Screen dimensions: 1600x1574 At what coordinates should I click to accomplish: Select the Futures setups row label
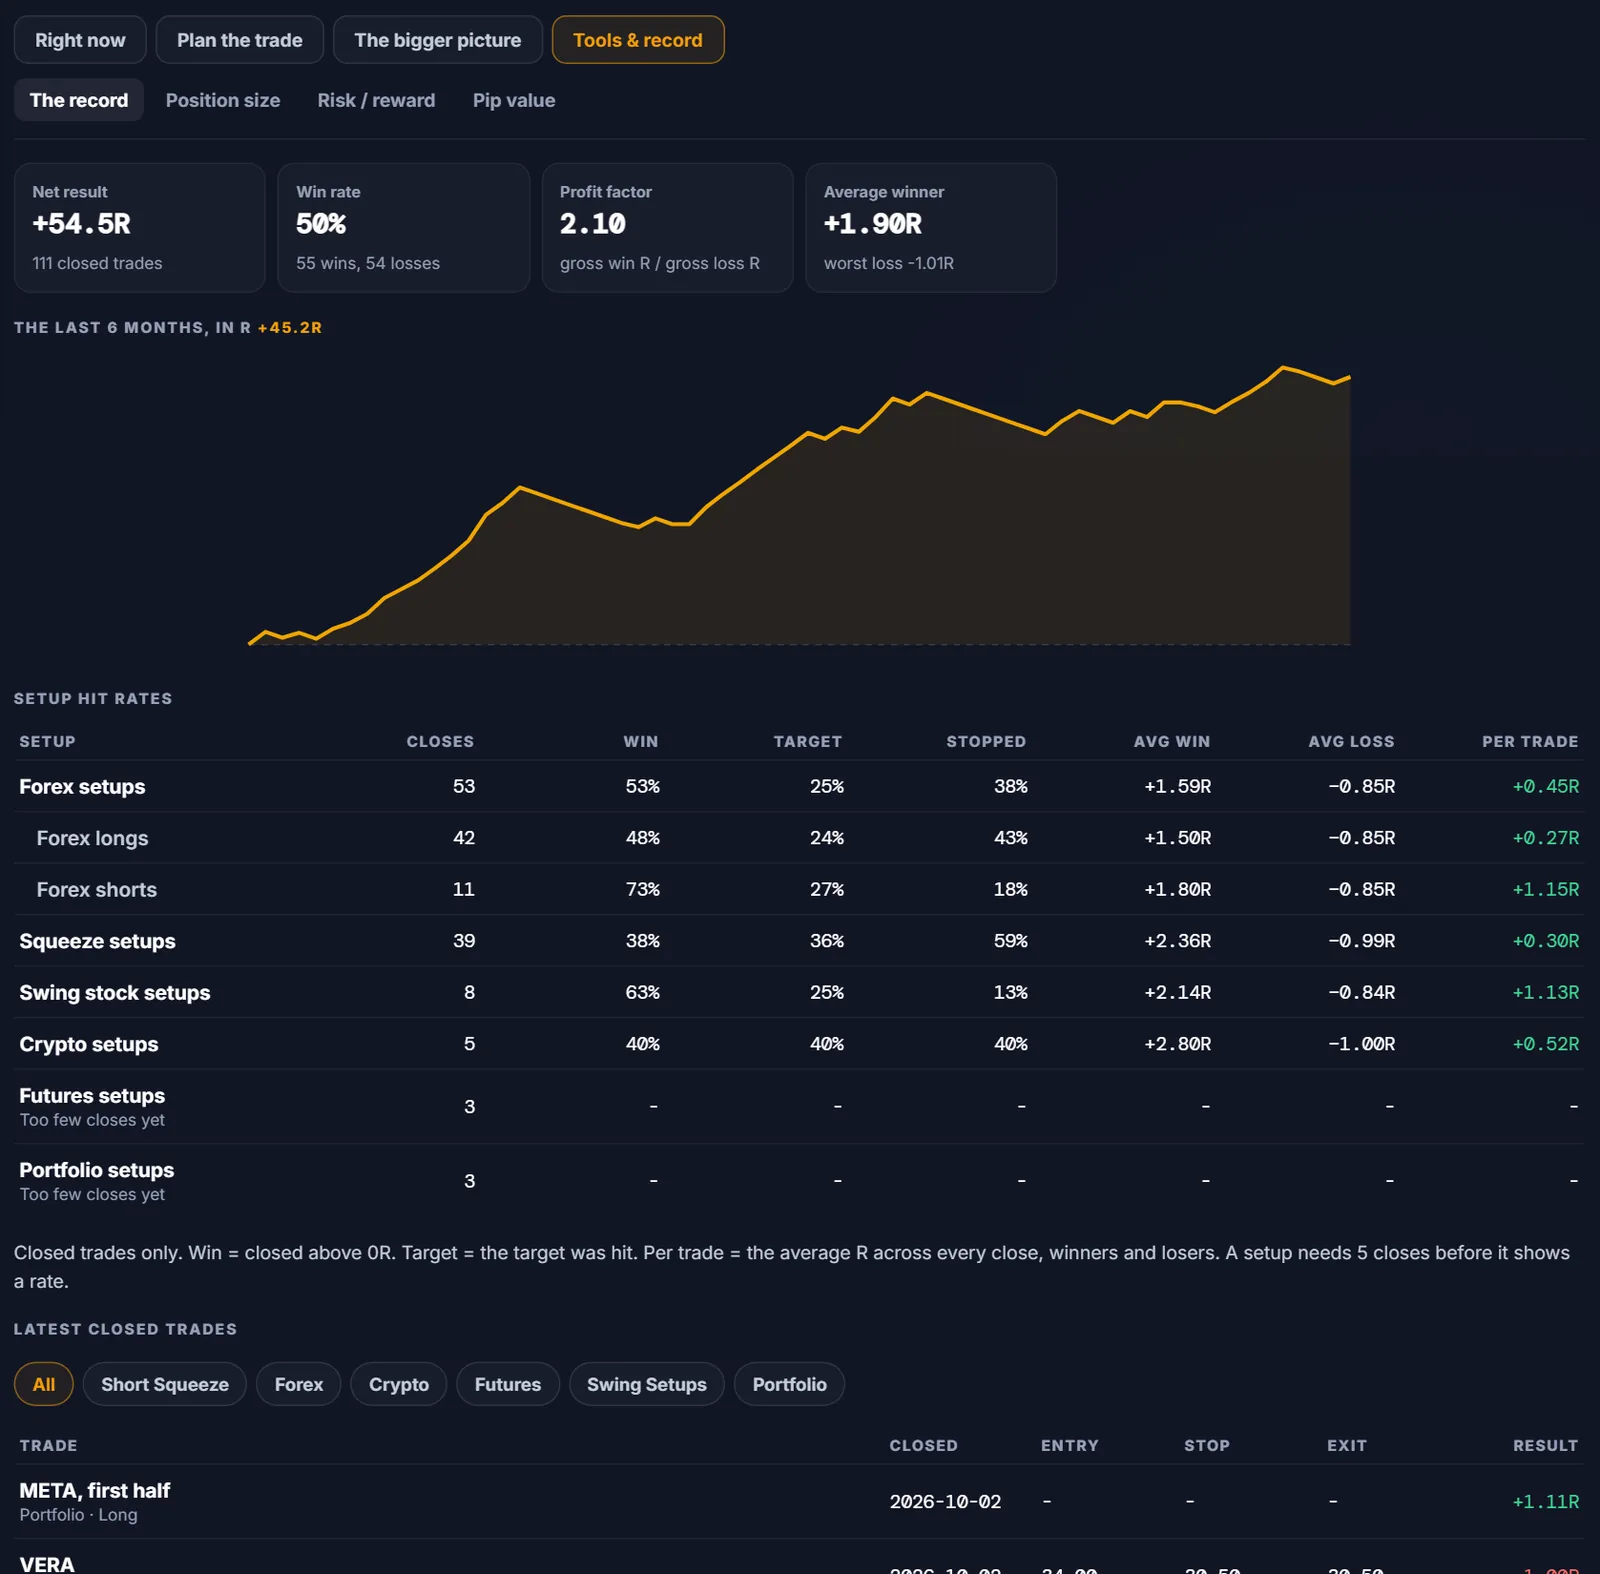click(x=92, y=1096)
